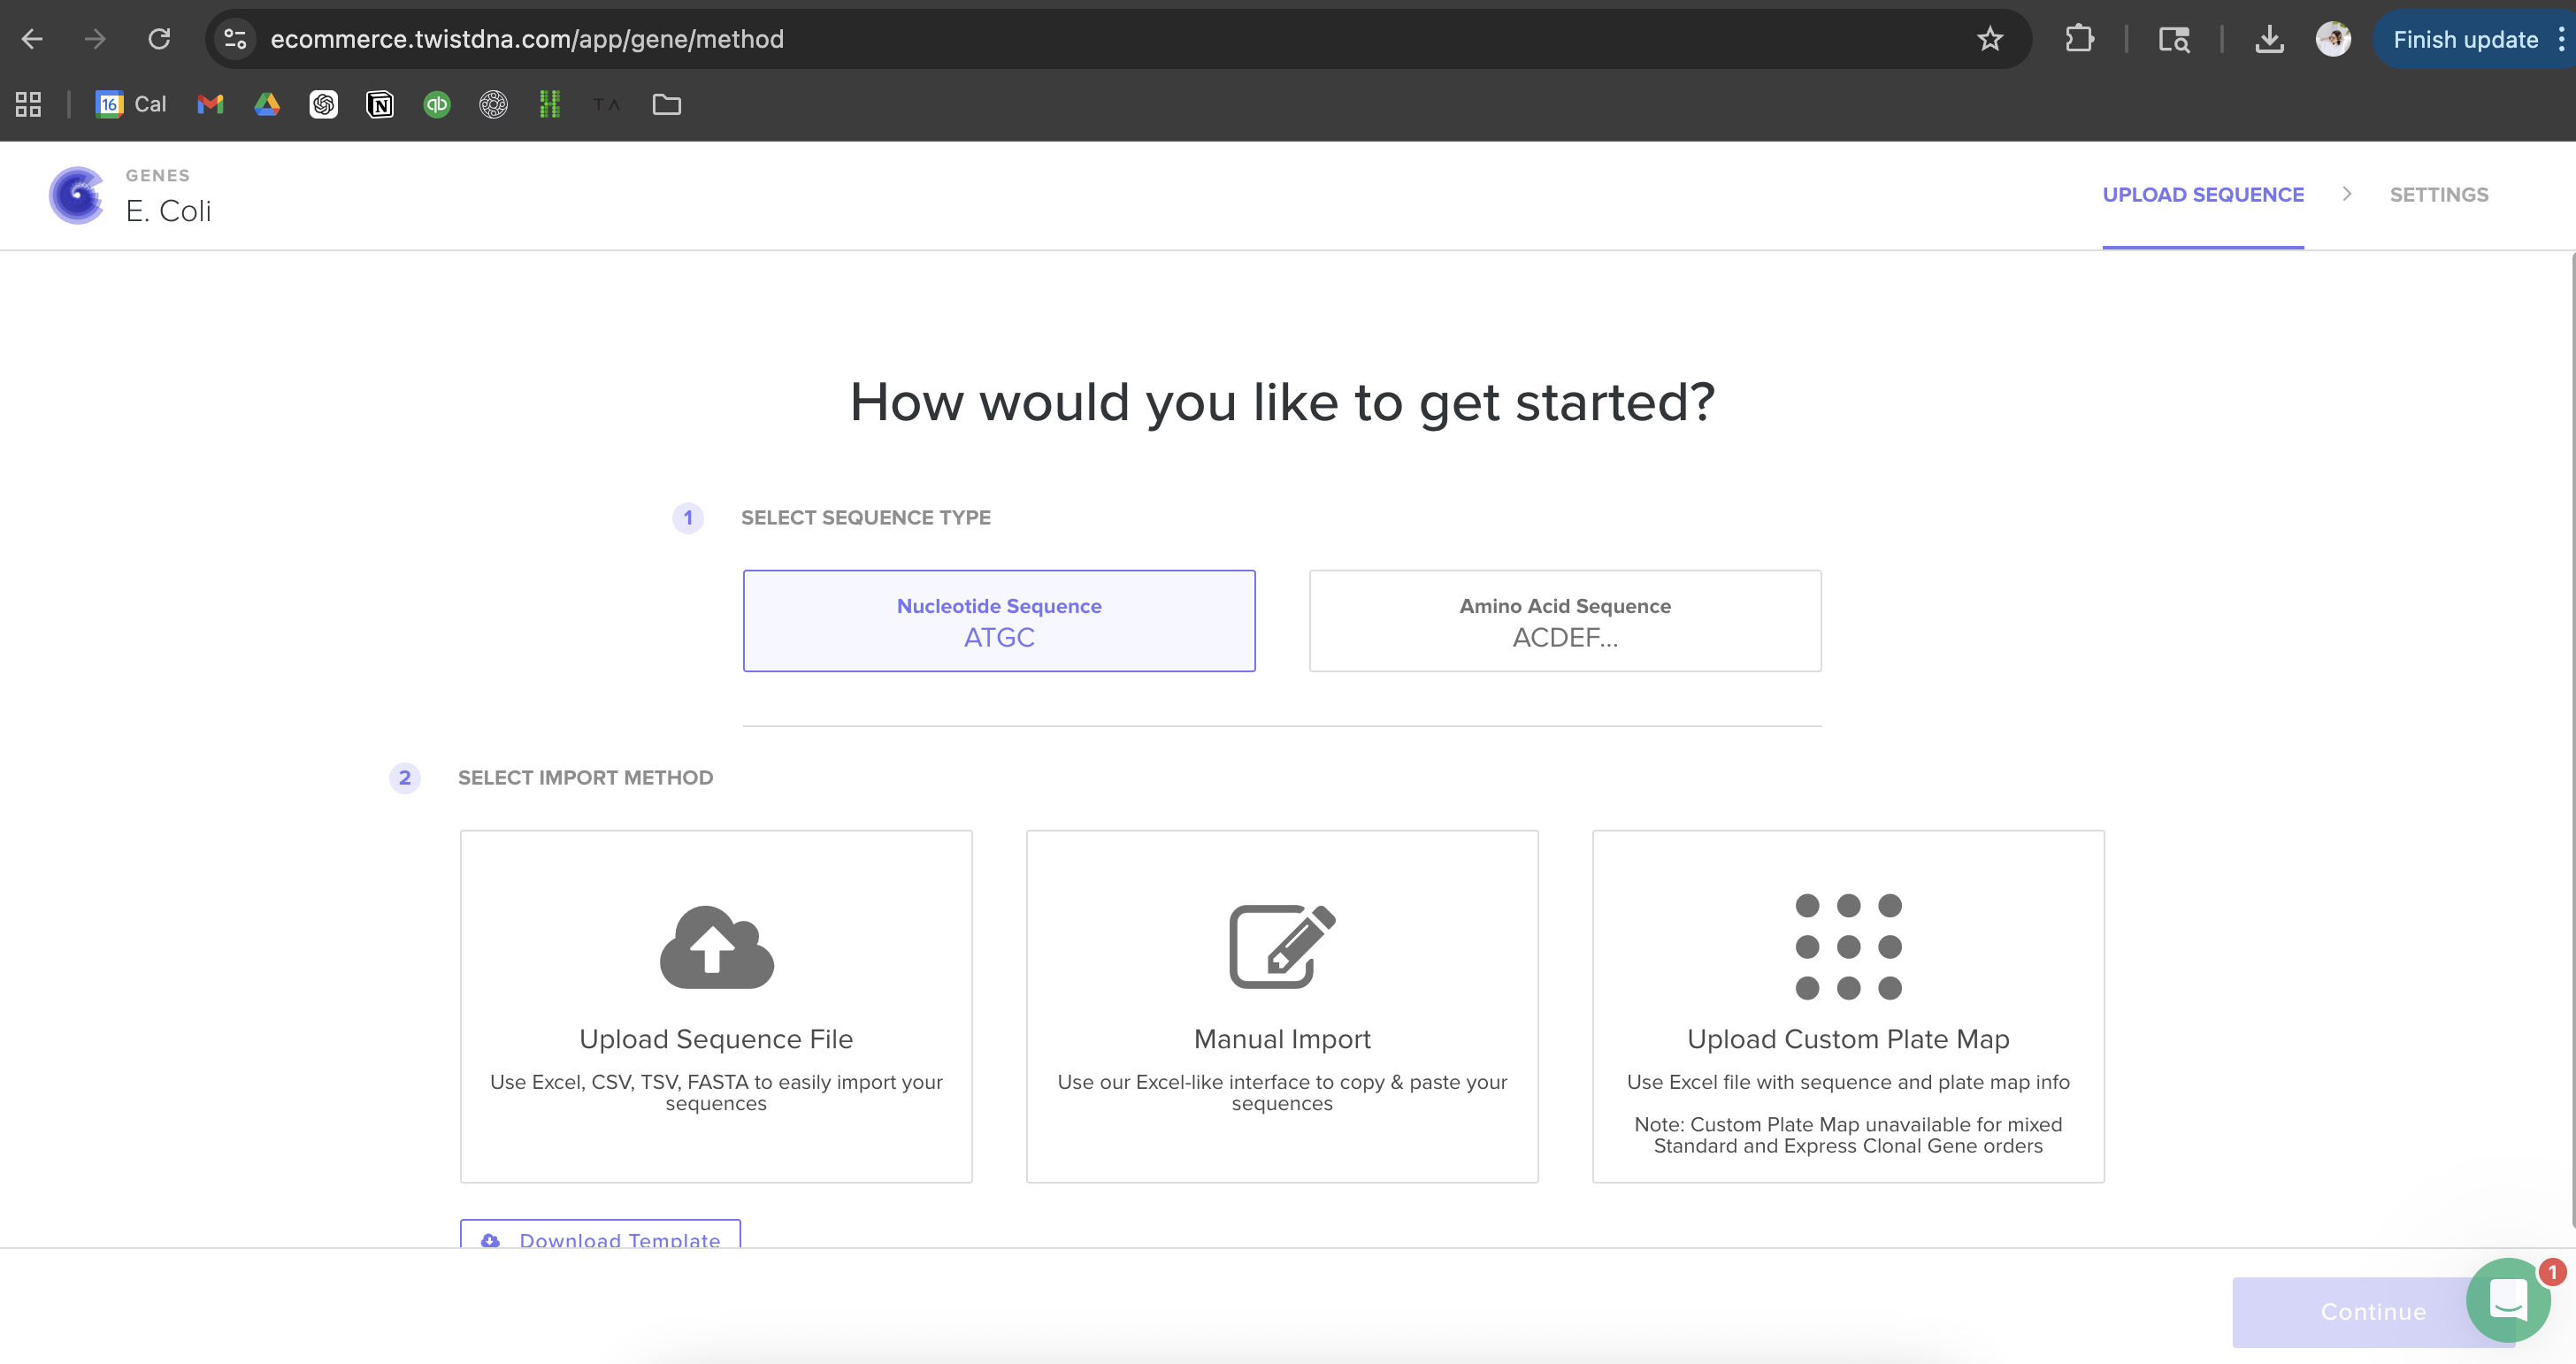The width and height of the screenshot is (2576, 1364).
Task: Open the bookmarks folder
Action: click(667, 104)
